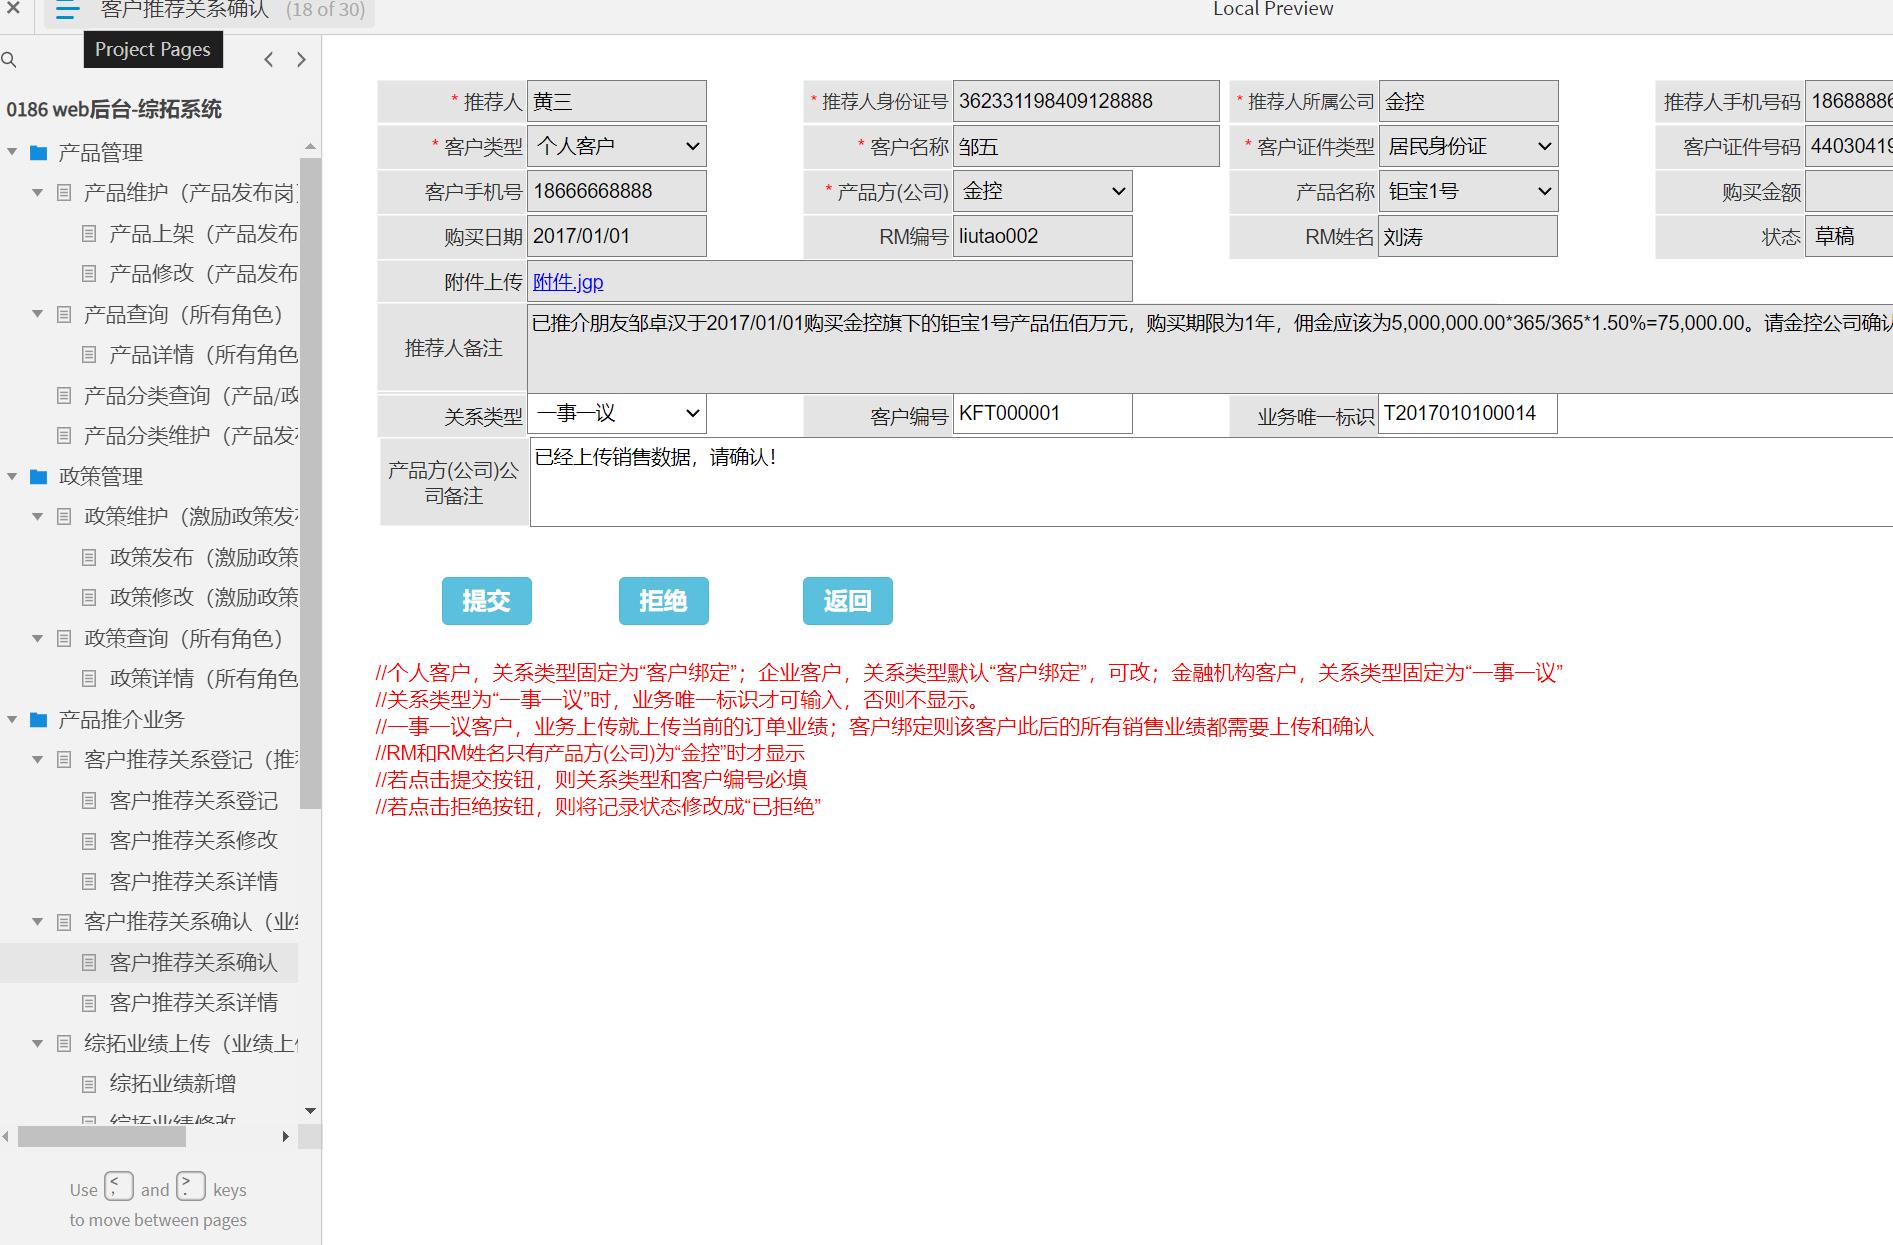The width and height of the screenshot is (1893, 1245).
Task: Click the 产品管理 folder icon
Action: (x=39, y=153)
